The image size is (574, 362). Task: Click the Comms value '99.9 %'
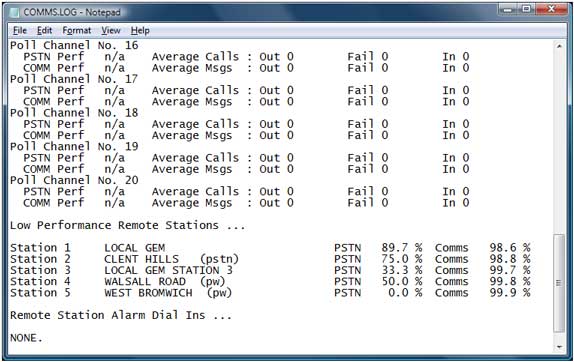pos(510,293)
